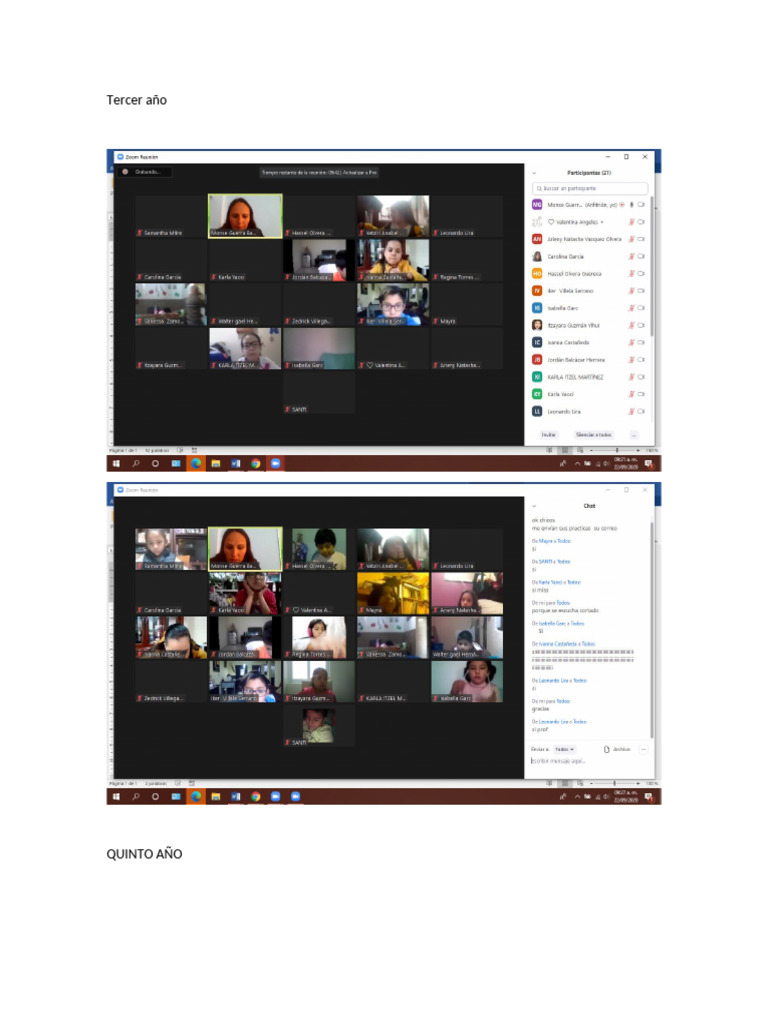Click the Invitar button
The width and height of the screenshot is (768, 1024).
pos(549,435)
